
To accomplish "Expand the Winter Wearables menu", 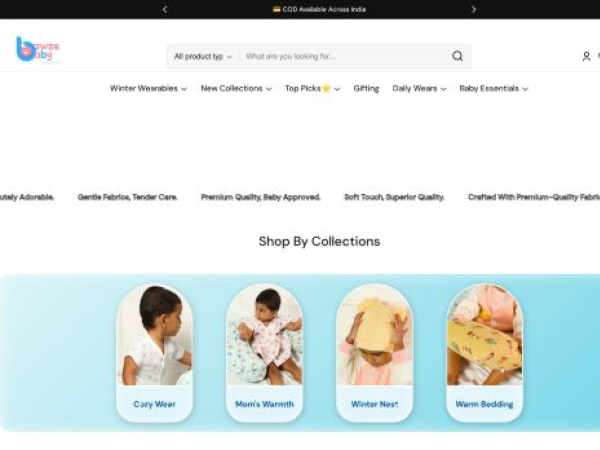I will click(x=148, y=88).
